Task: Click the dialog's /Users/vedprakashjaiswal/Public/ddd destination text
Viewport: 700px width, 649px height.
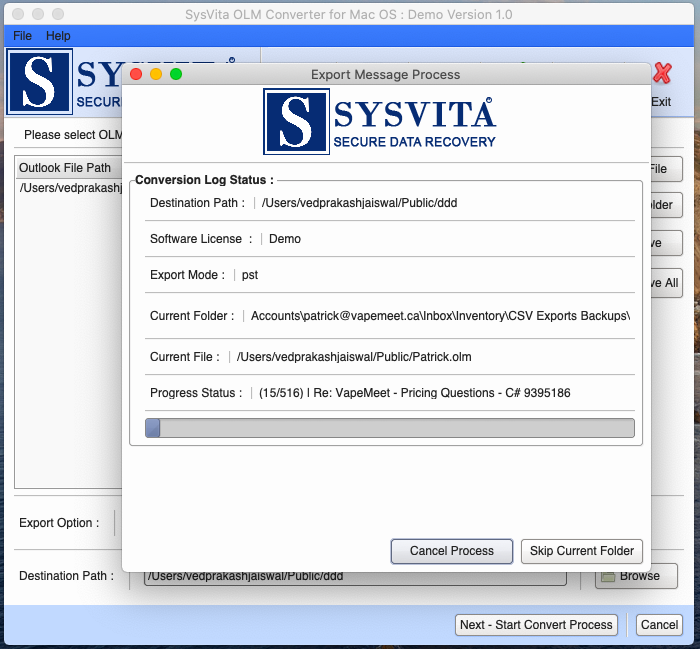Action: coord(359,203)
